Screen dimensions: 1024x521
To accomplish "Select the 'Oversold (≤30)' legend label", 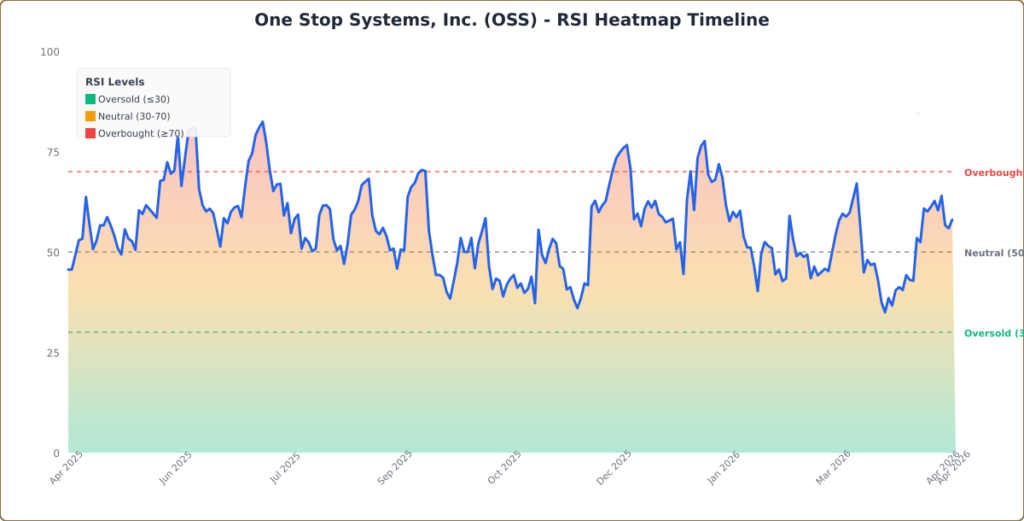I will tap(133, 99).
